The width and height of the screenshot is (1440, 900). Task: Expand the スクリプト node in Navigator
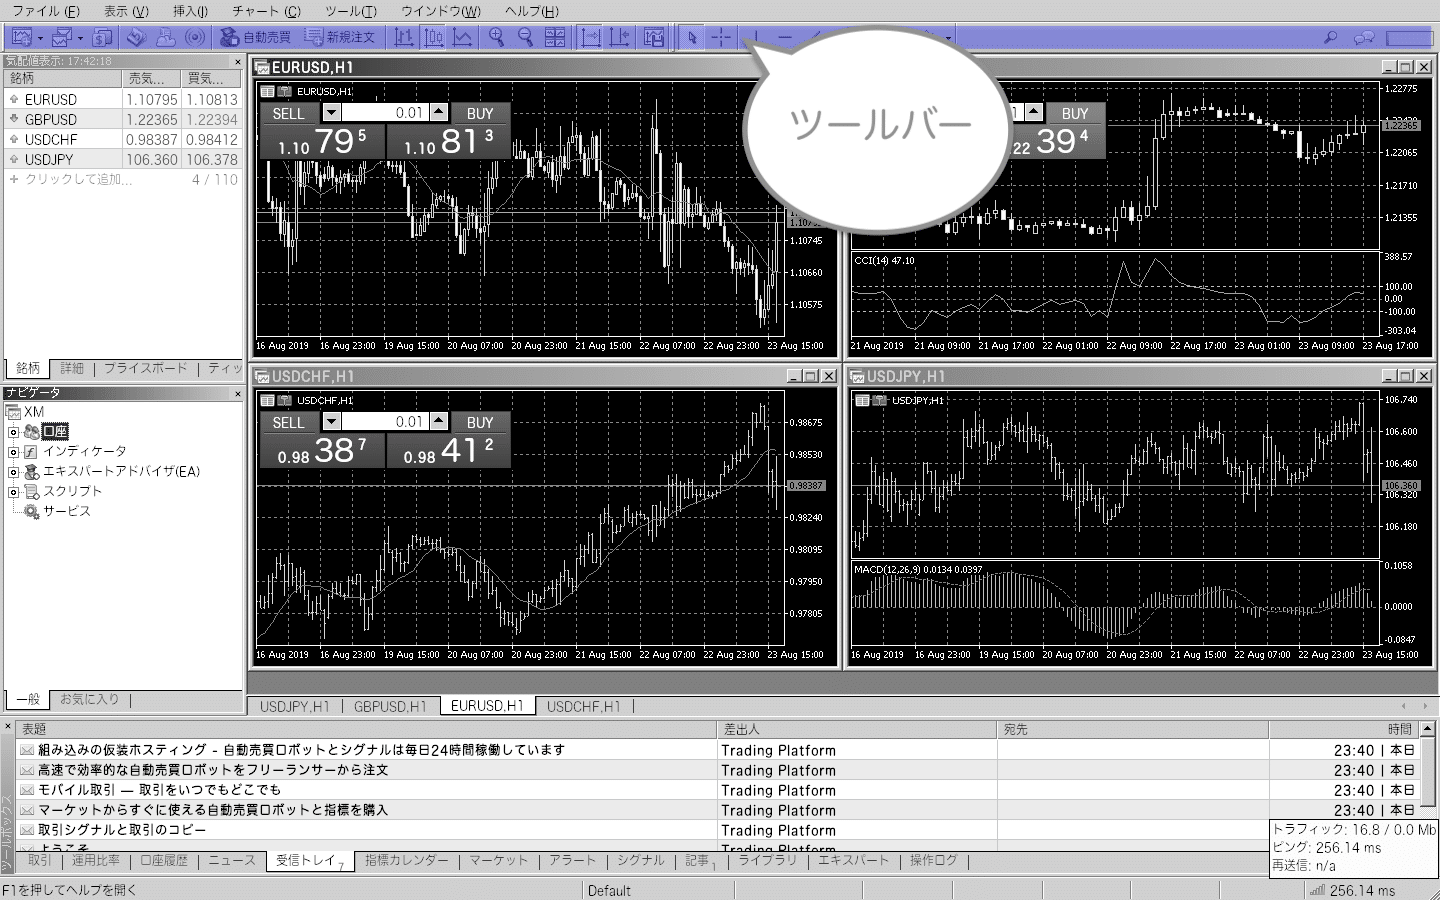[x=13, y=492]
